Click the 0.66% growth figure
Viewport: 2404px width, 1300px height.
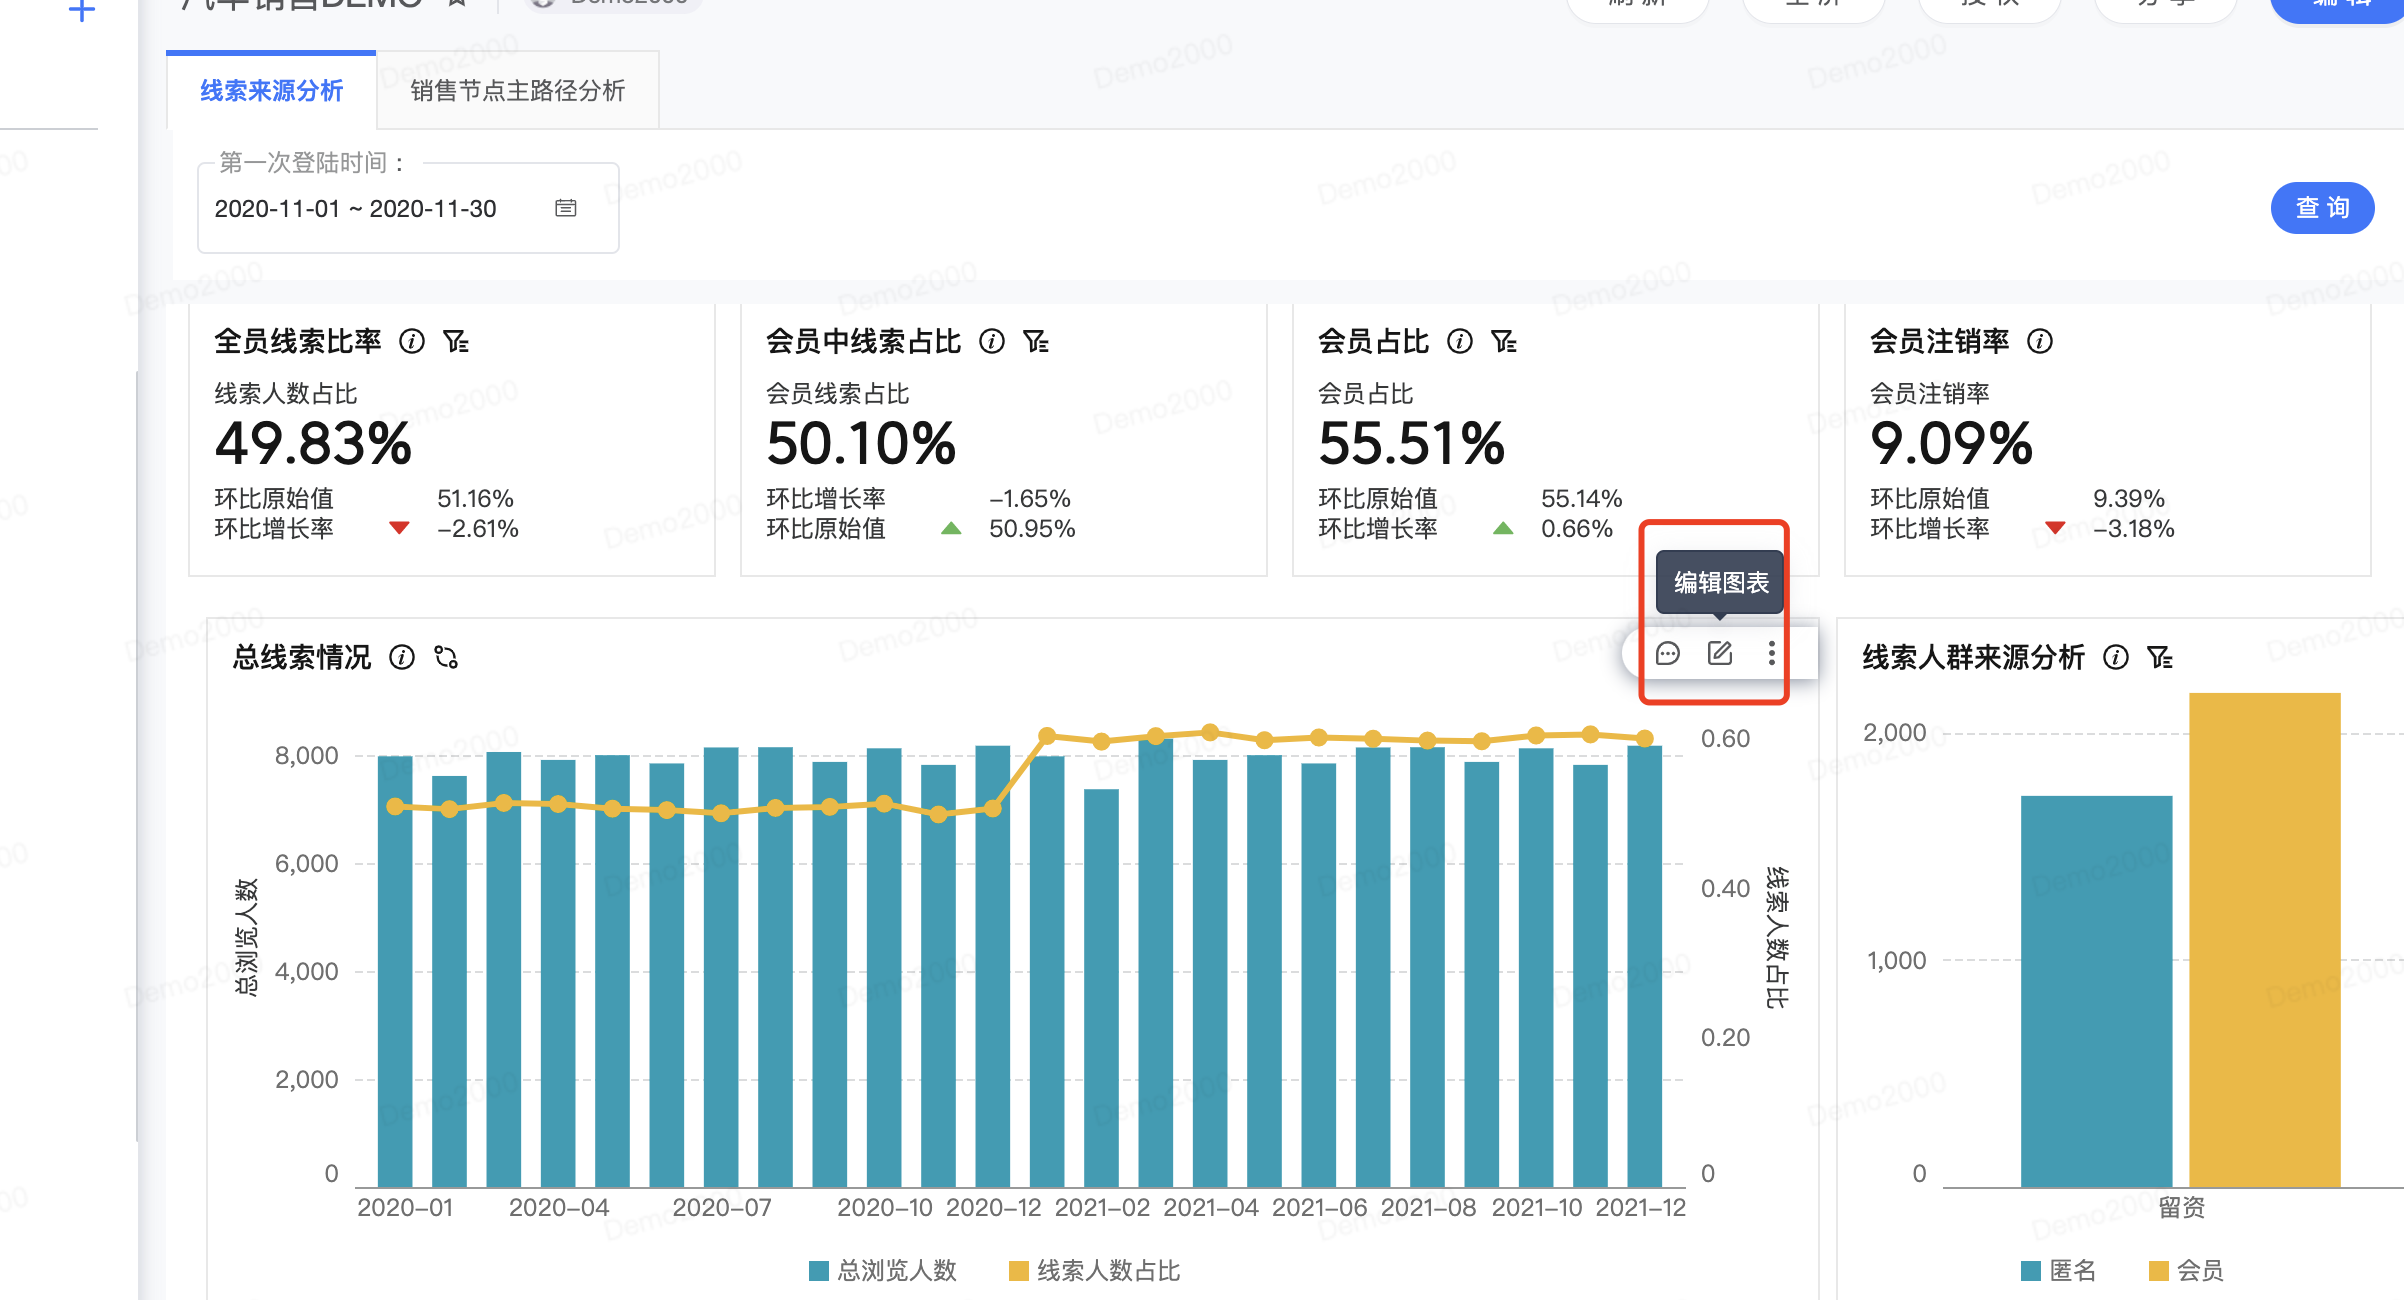pos(1577,529)
